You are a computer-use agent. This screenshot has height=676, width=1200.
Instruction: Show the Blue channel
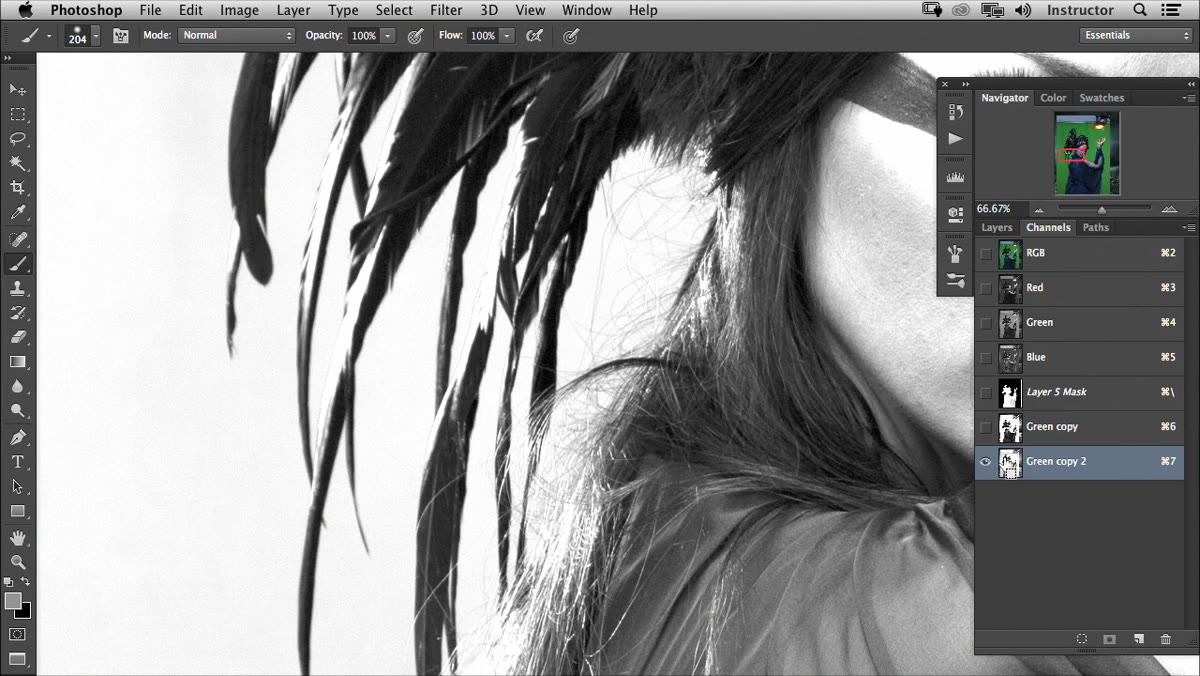pos(986,357)
